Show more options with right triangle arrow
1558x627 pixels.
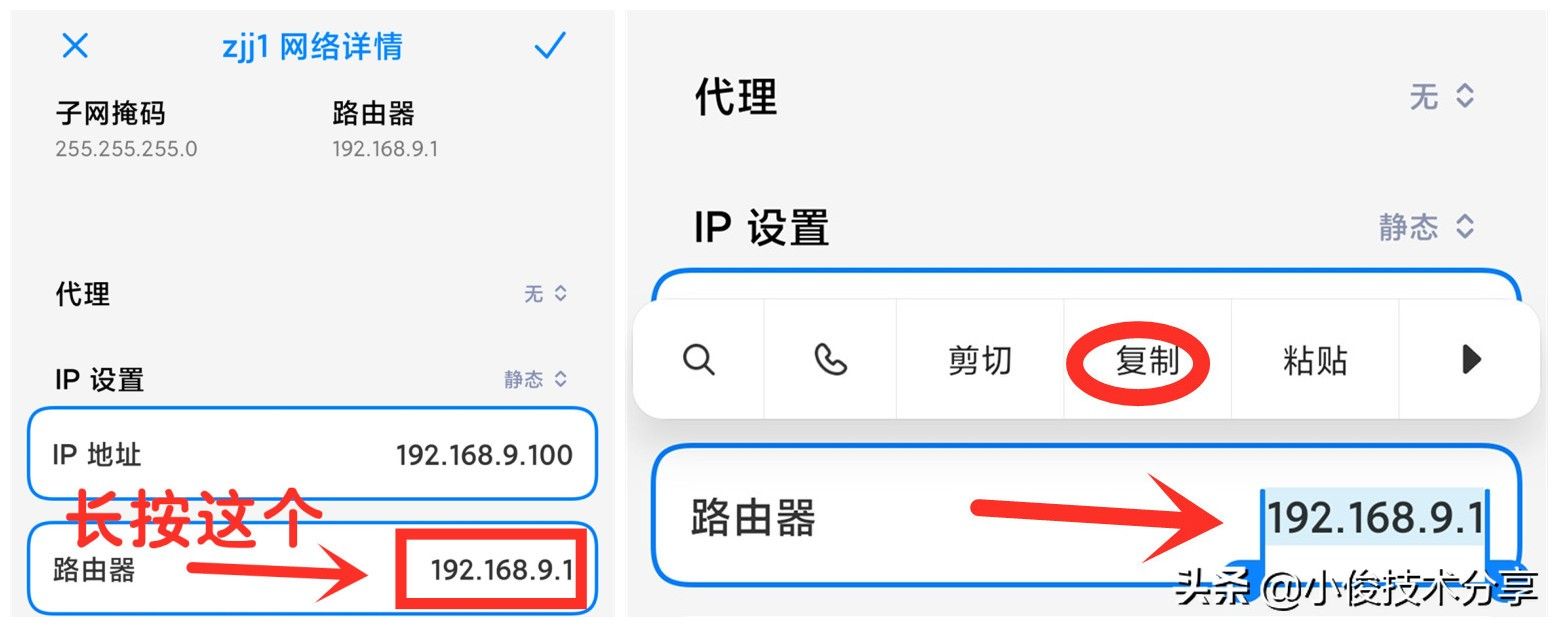(1470, 359)
